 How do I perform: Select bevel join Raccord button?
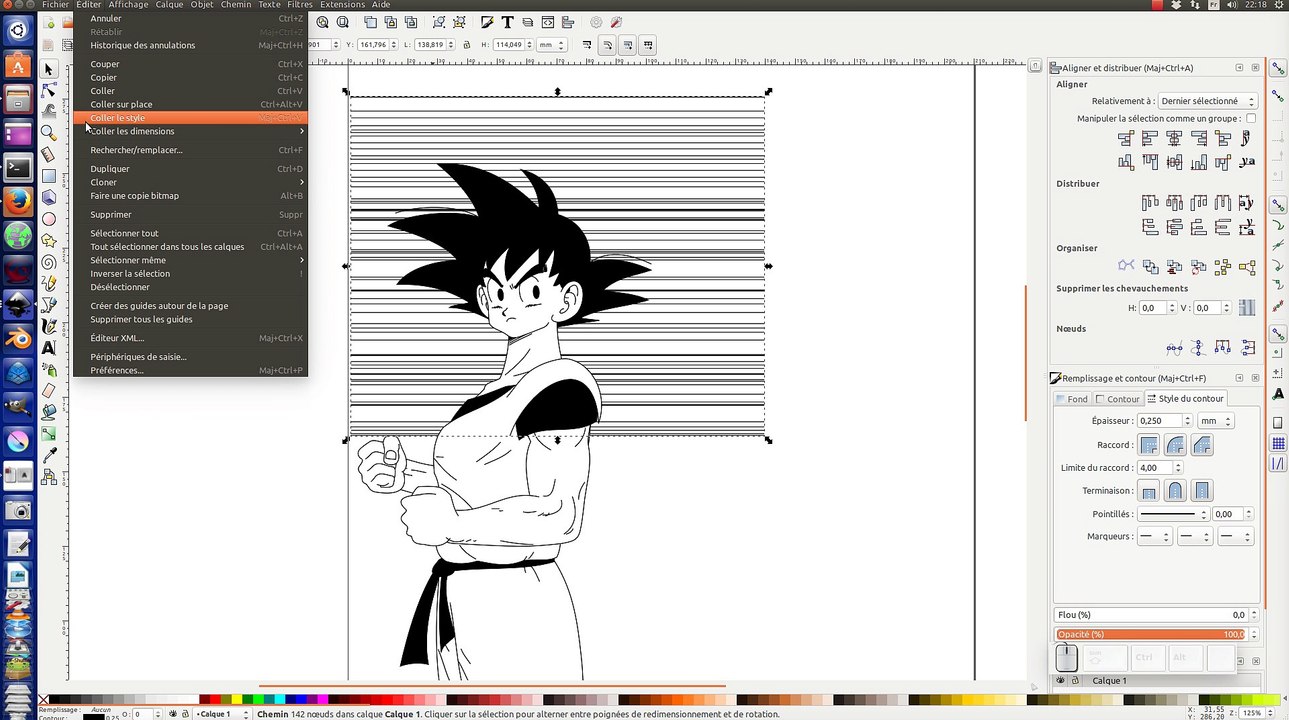pos(1202,445)
